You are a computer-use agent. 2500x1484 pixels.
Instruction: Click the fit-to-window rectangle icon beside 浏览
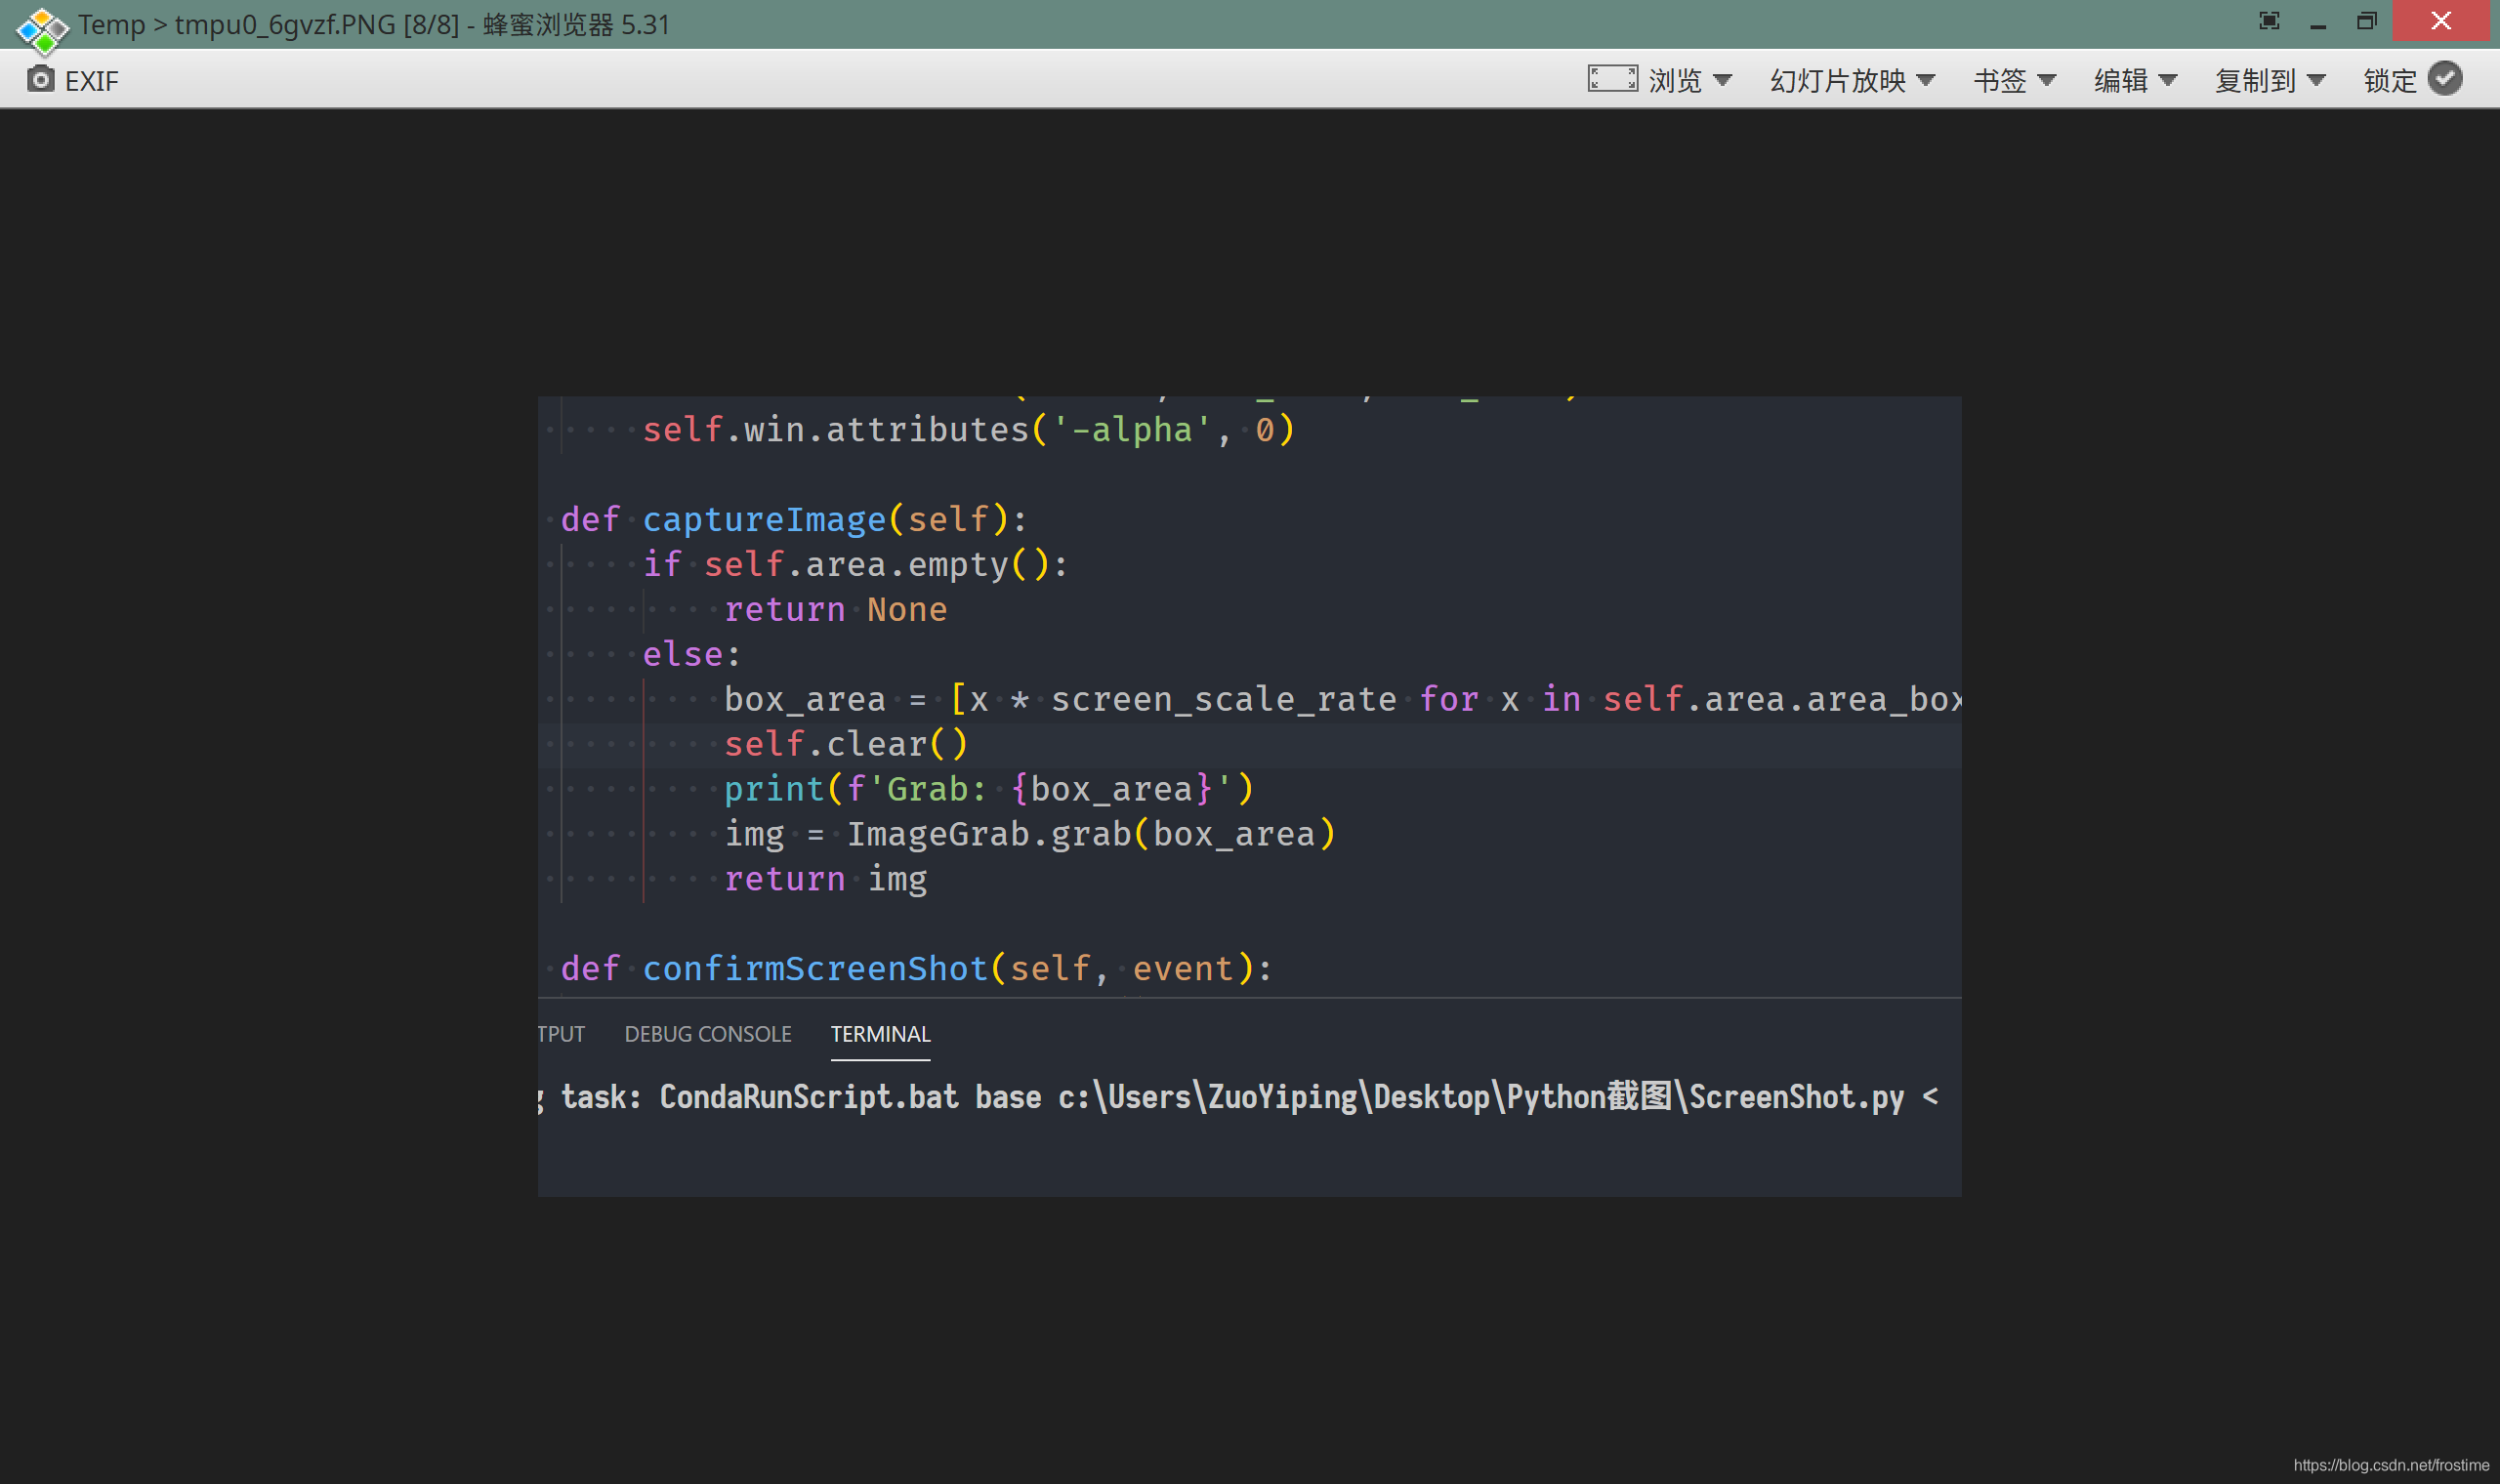click(x=1612, y=79)
